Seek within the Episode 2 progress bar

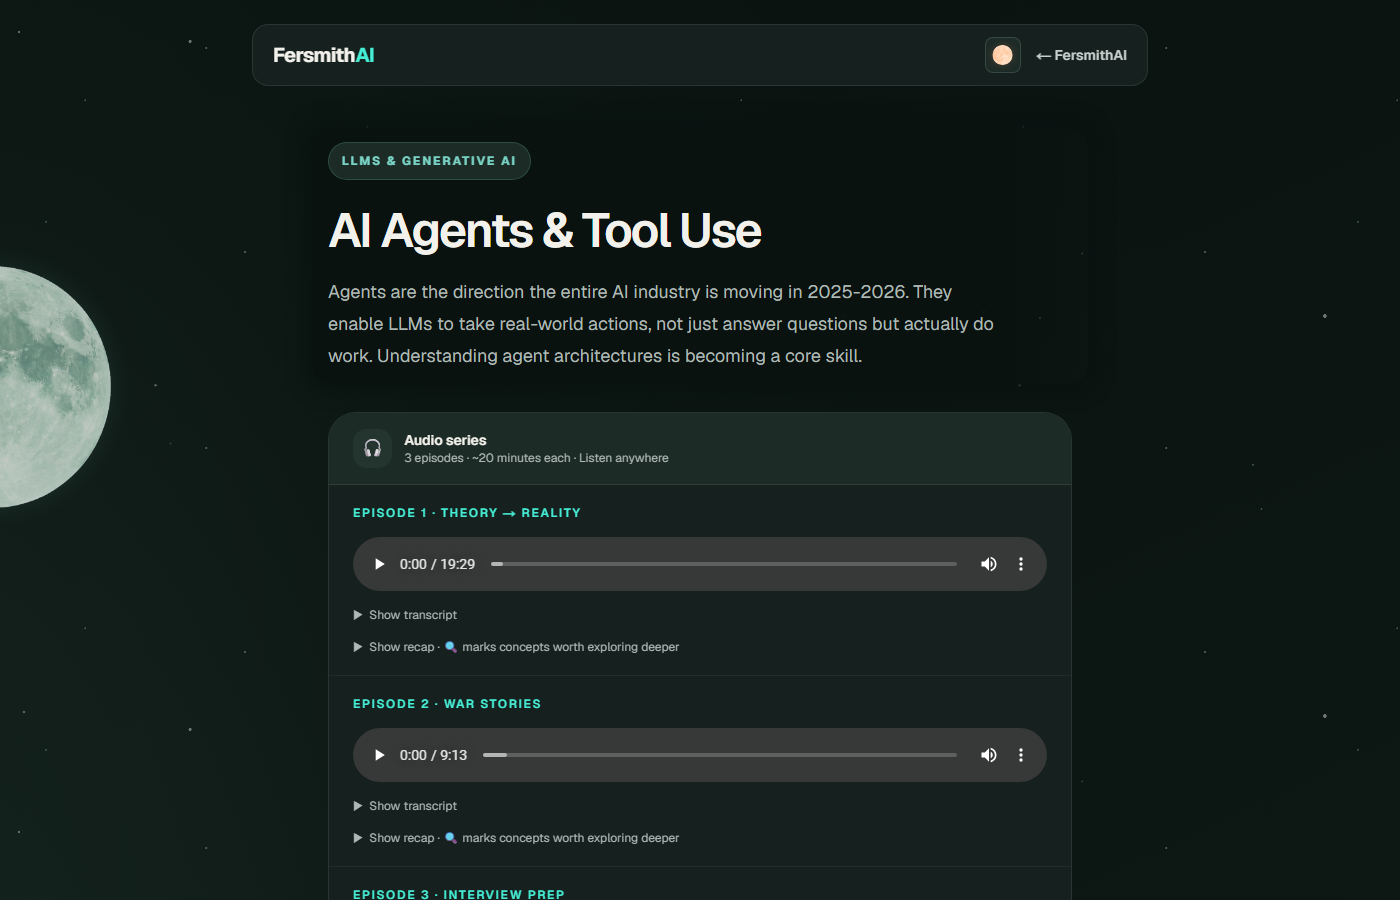[x=720, y=755]
